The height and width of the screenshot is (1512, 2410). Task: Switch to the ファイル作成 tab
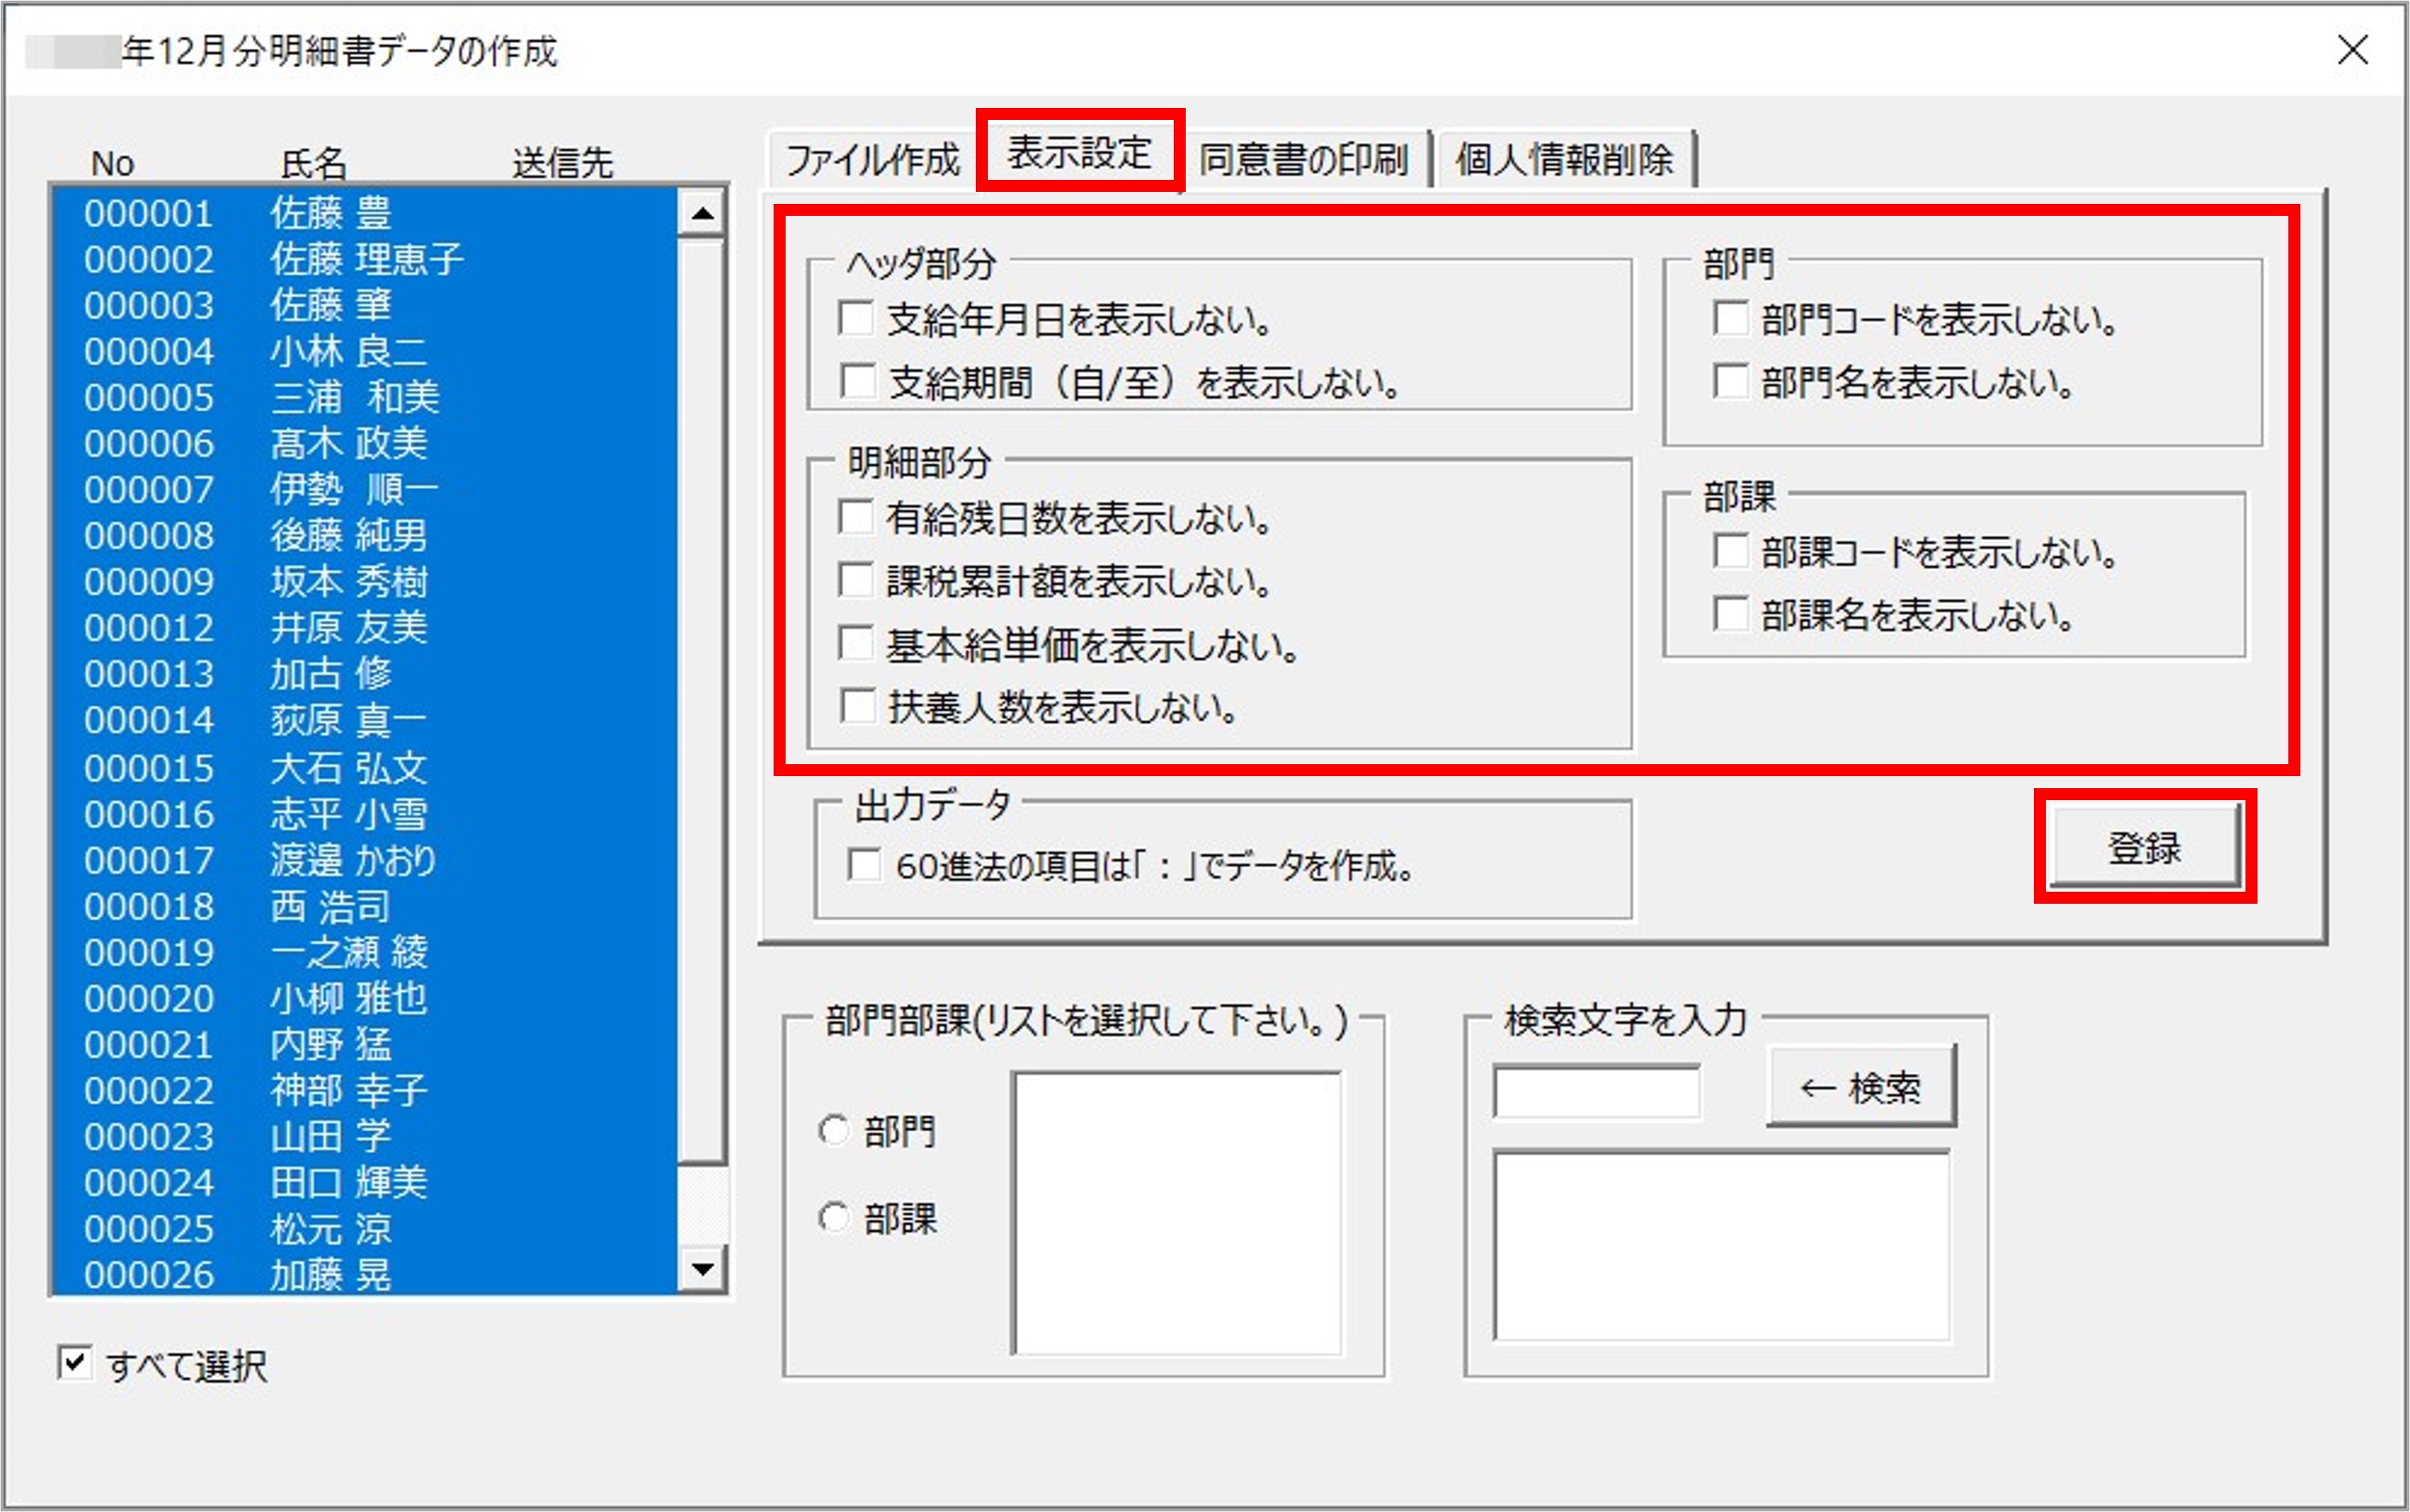[874, 156]
